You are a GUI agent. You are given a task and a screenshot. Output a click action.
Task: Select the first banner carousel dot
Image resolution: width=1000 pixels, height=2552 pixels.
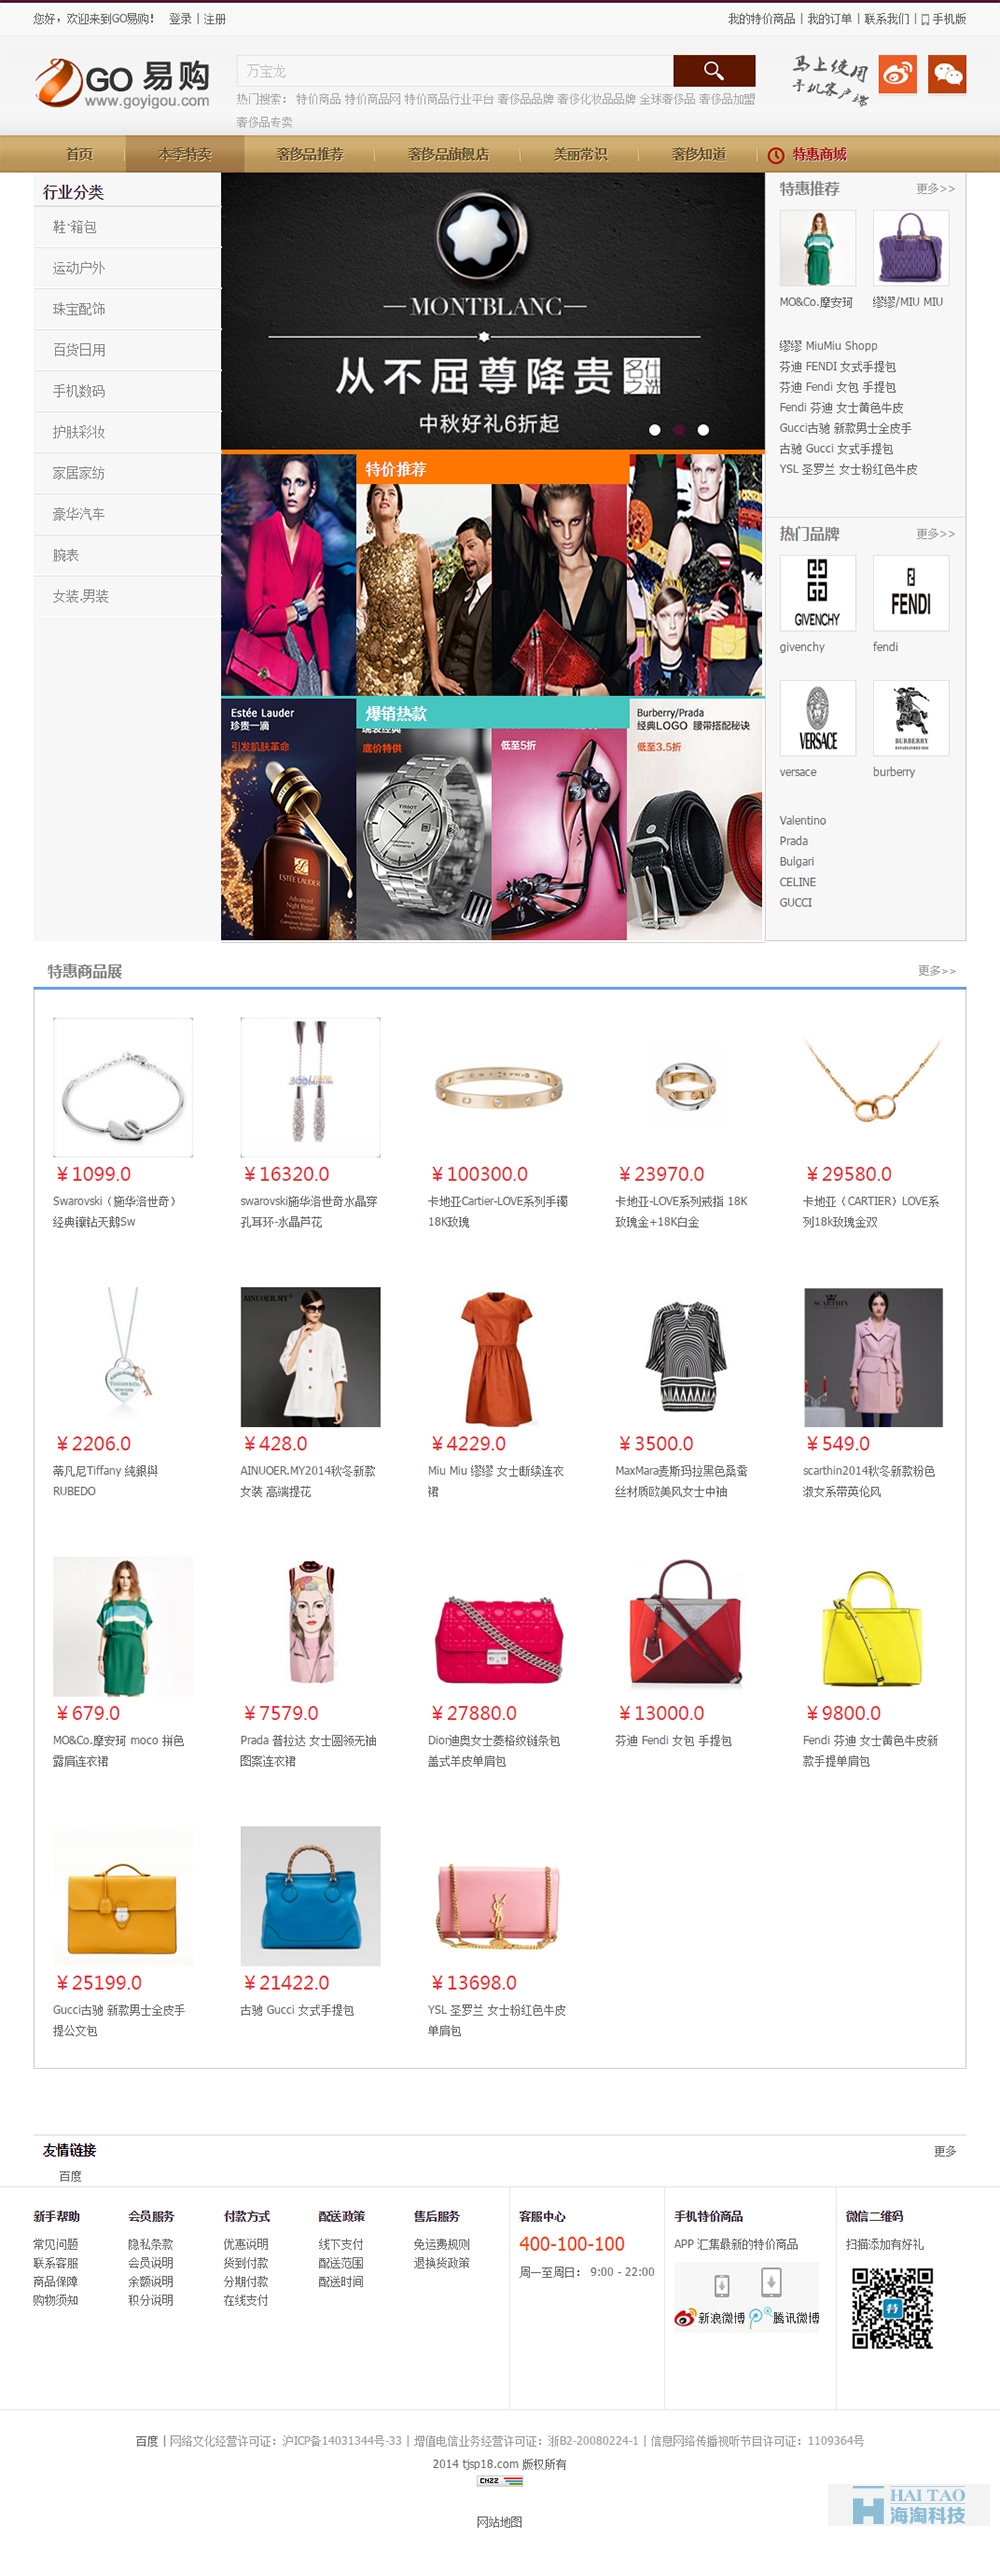point(655,430)
